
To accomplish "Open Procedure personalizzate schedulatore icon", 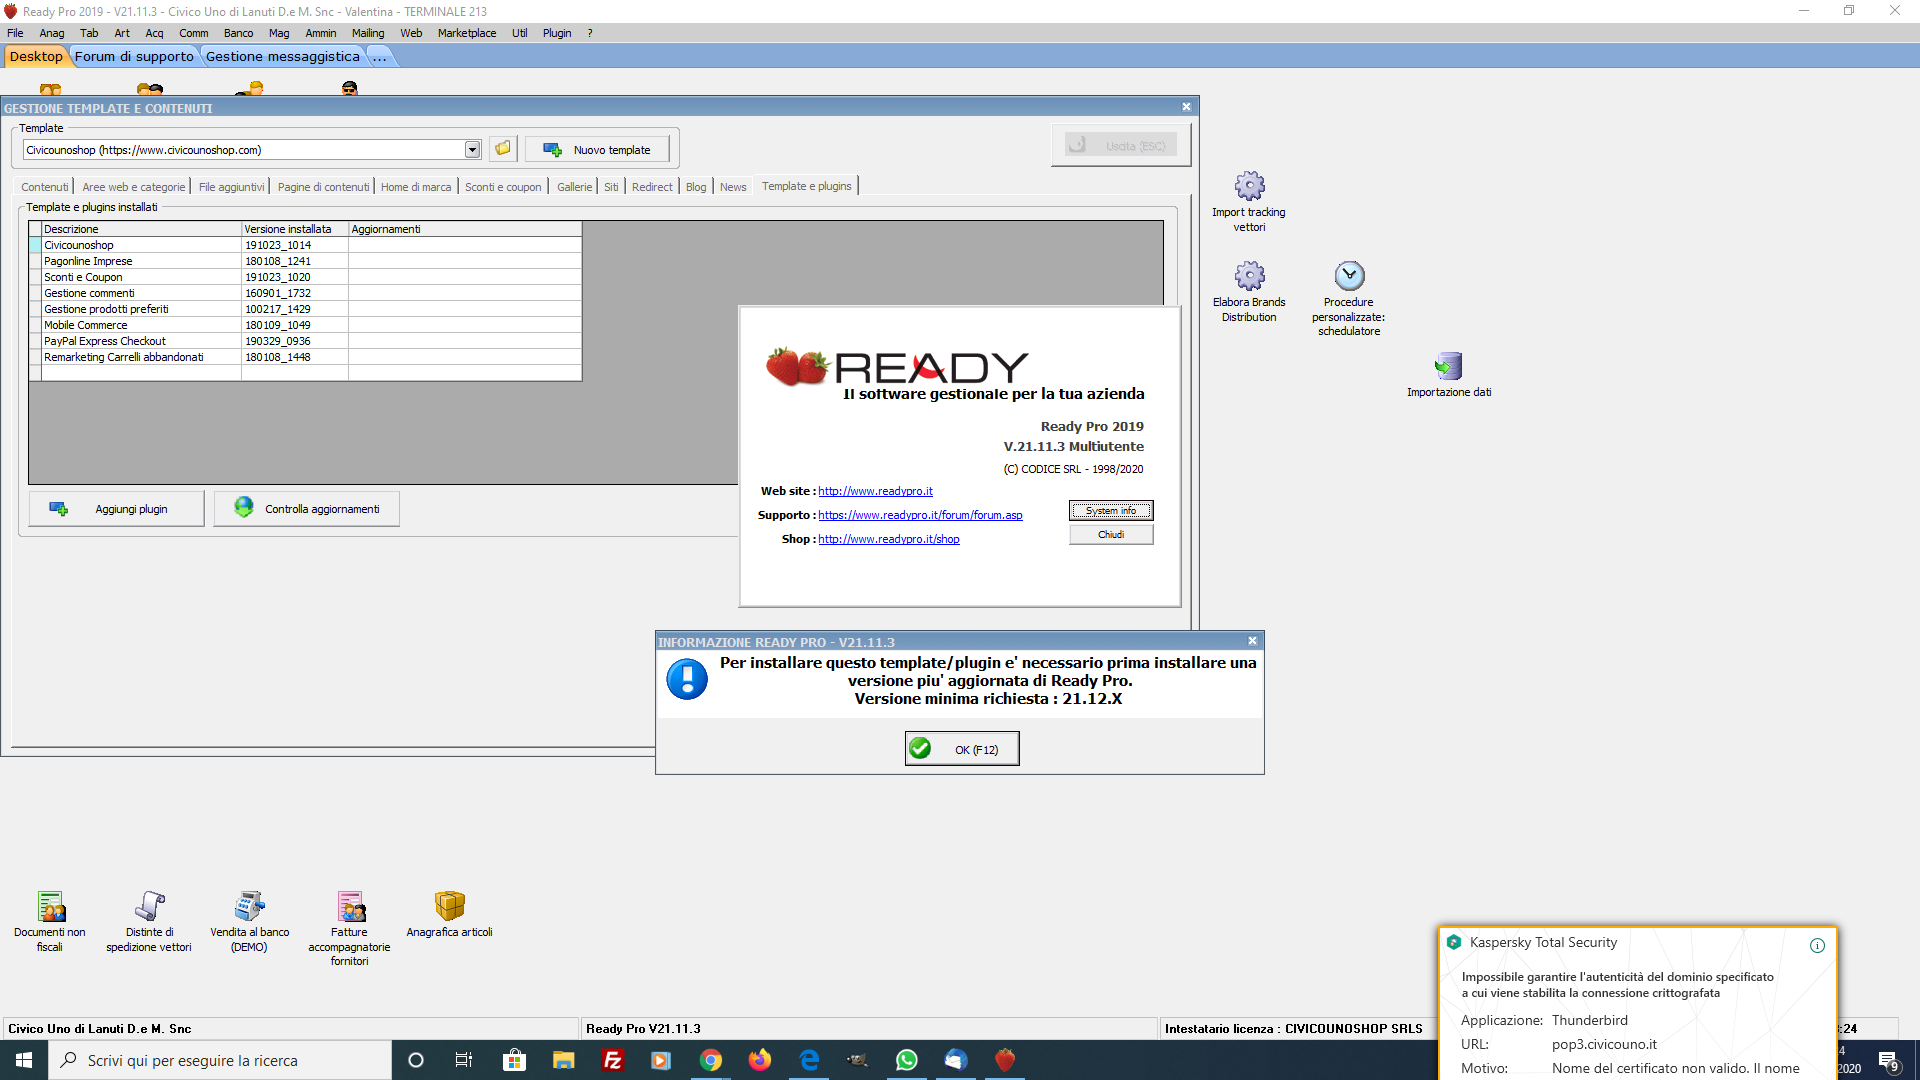I will tap(1349, 298).
